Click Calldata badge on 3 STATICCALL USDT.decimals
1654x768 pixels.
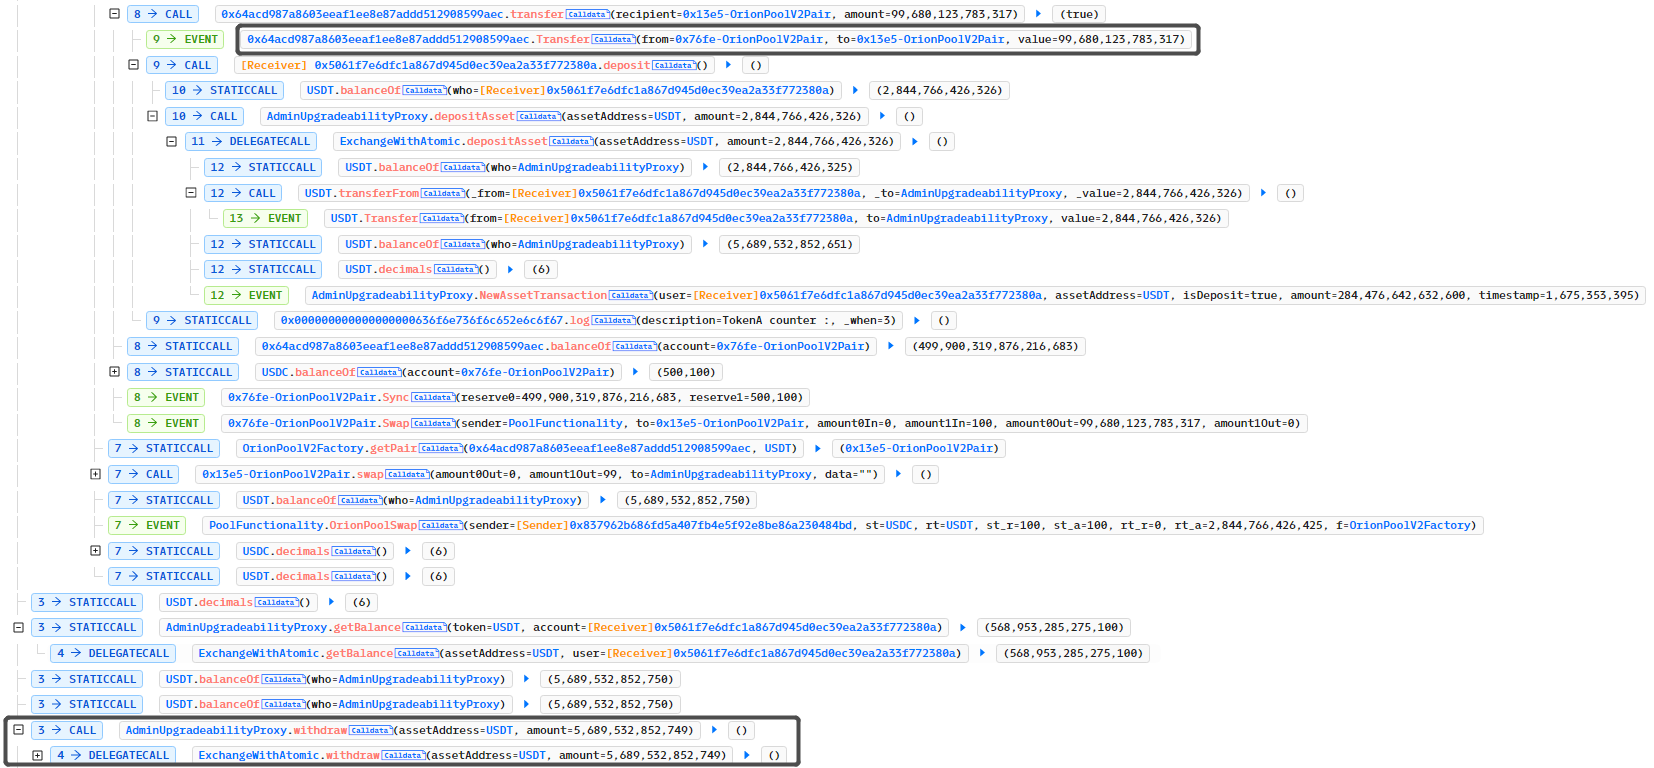(x=276, y=603)
